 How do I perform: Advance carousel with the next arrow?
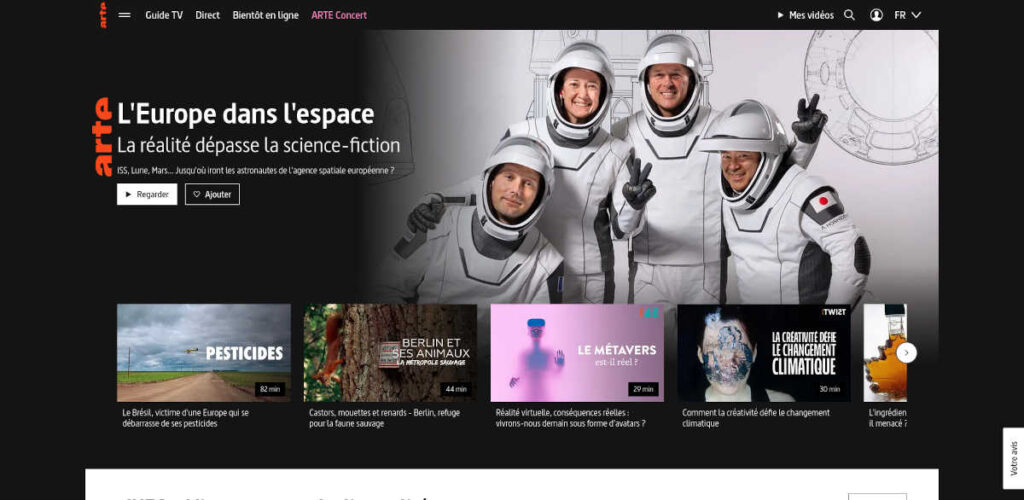(906, 353)
